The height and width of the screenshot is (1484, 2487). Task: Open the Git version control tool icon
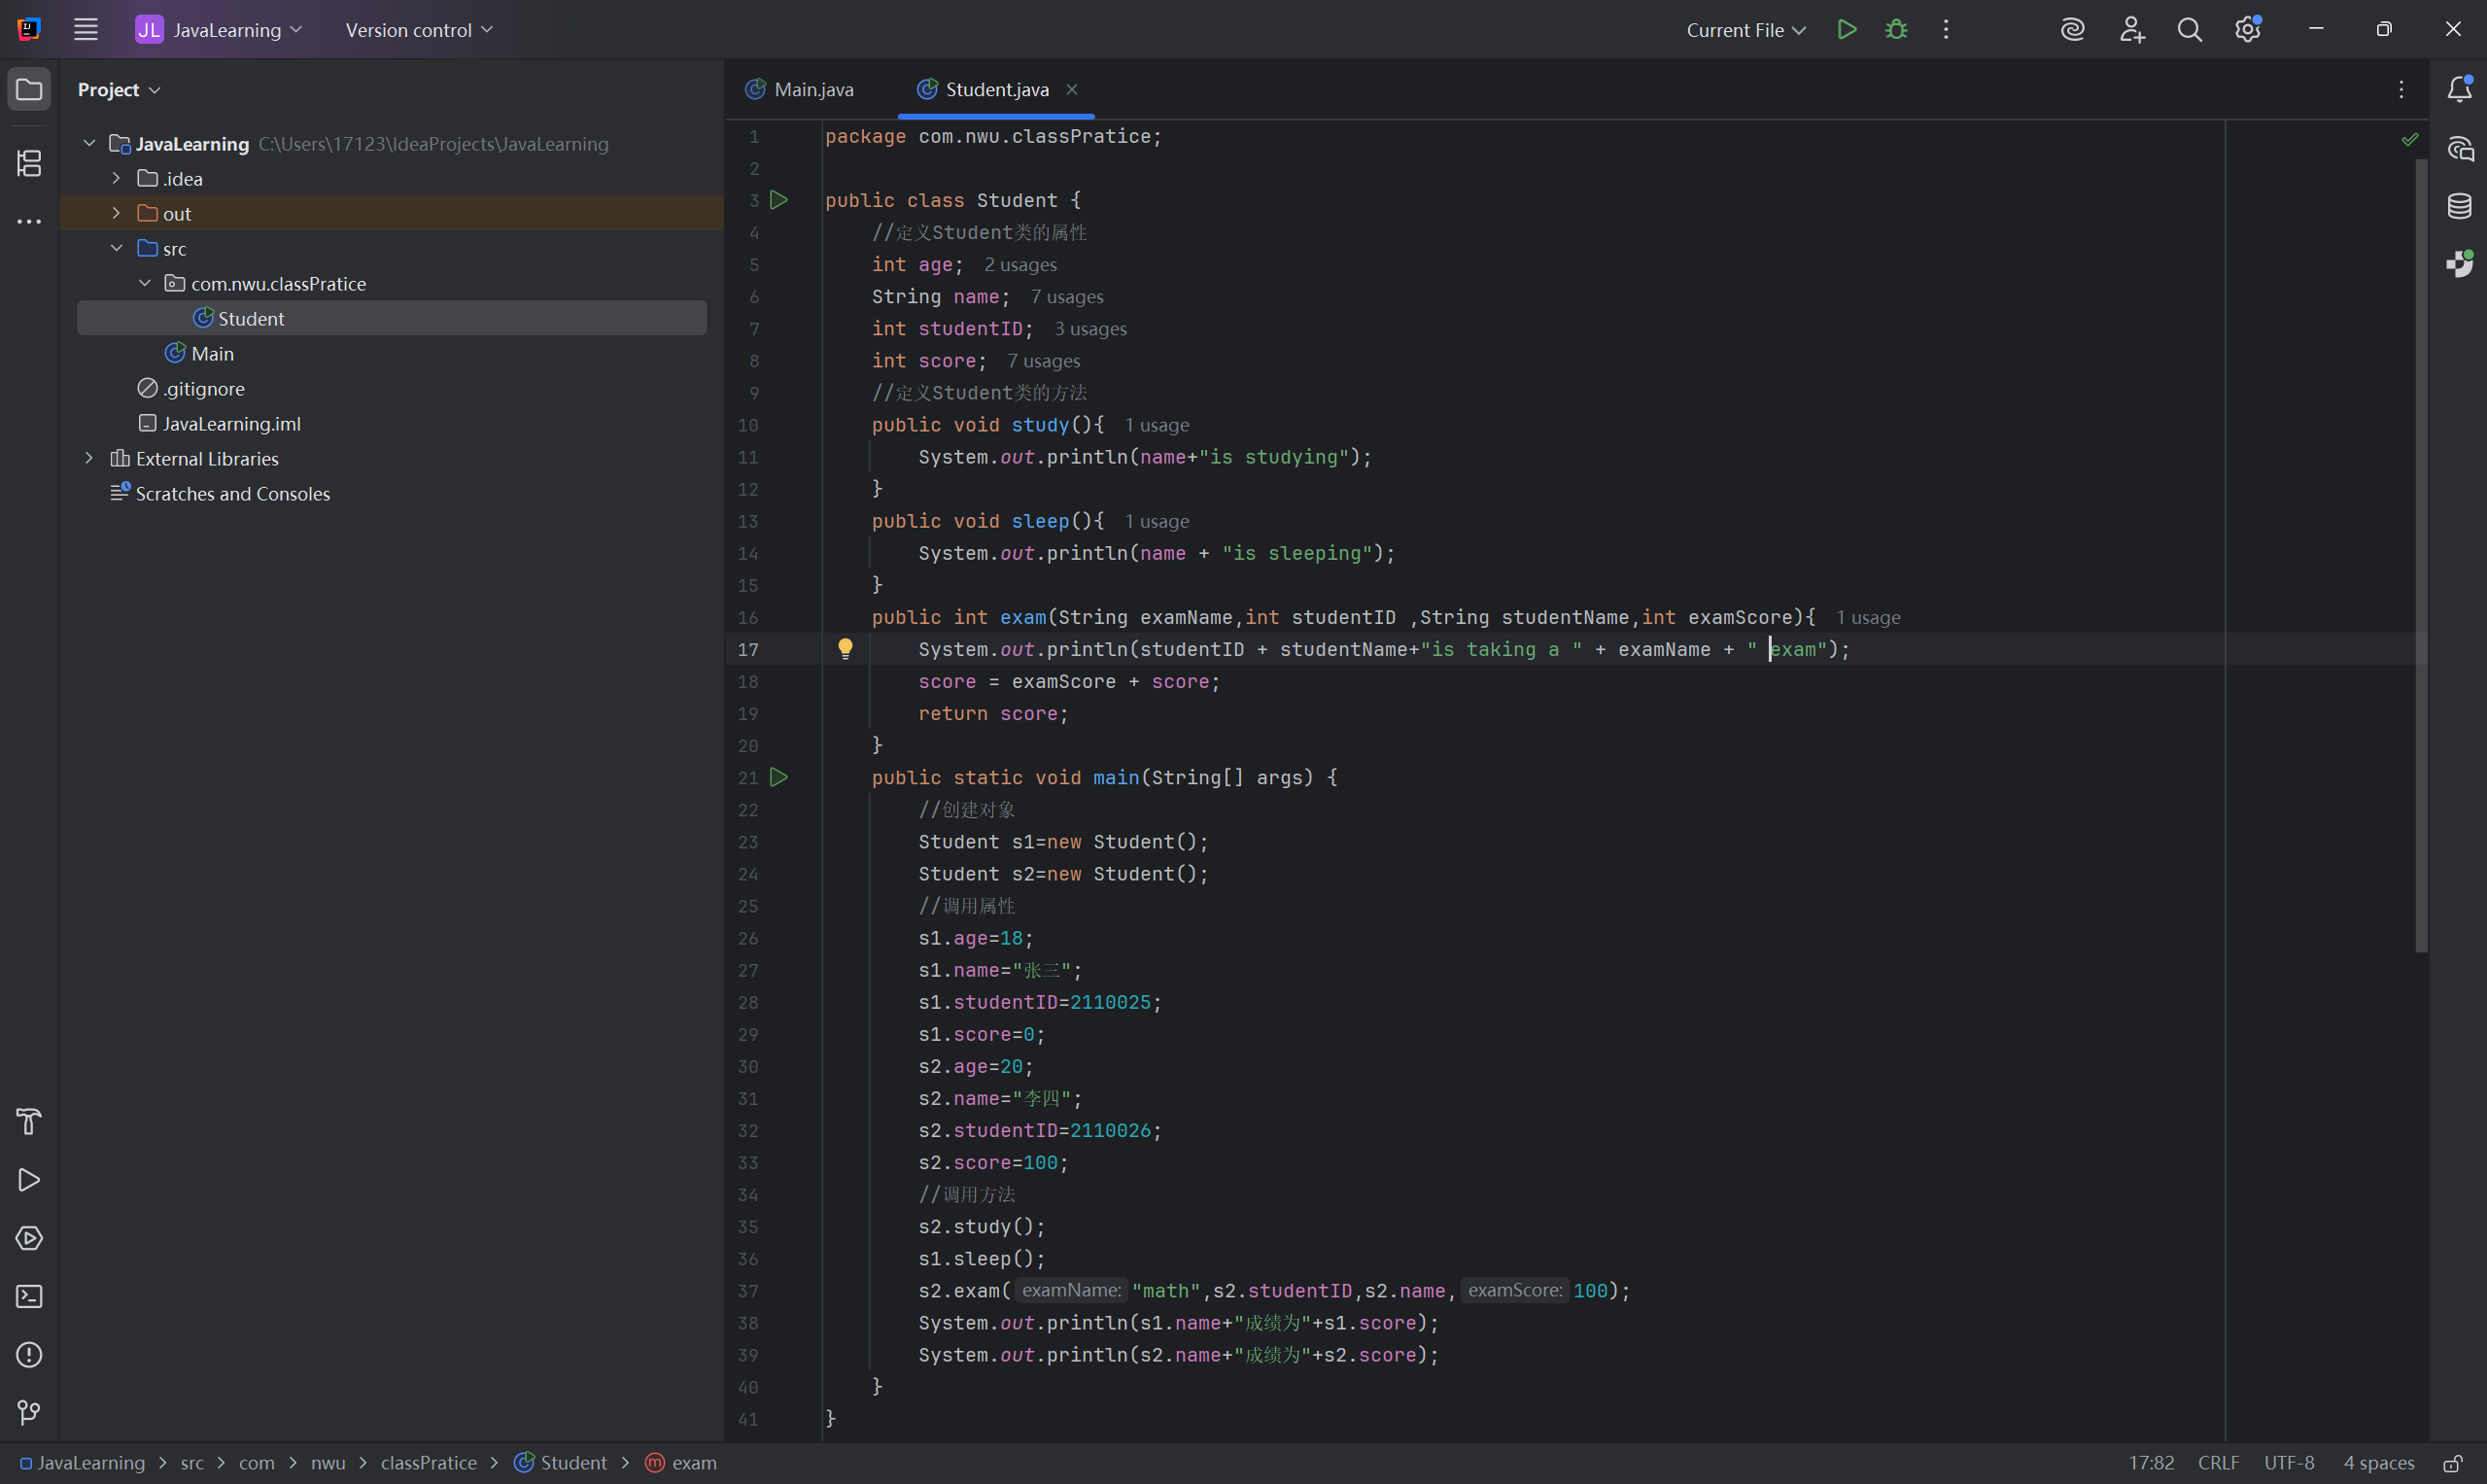[x=29, y=1412]
